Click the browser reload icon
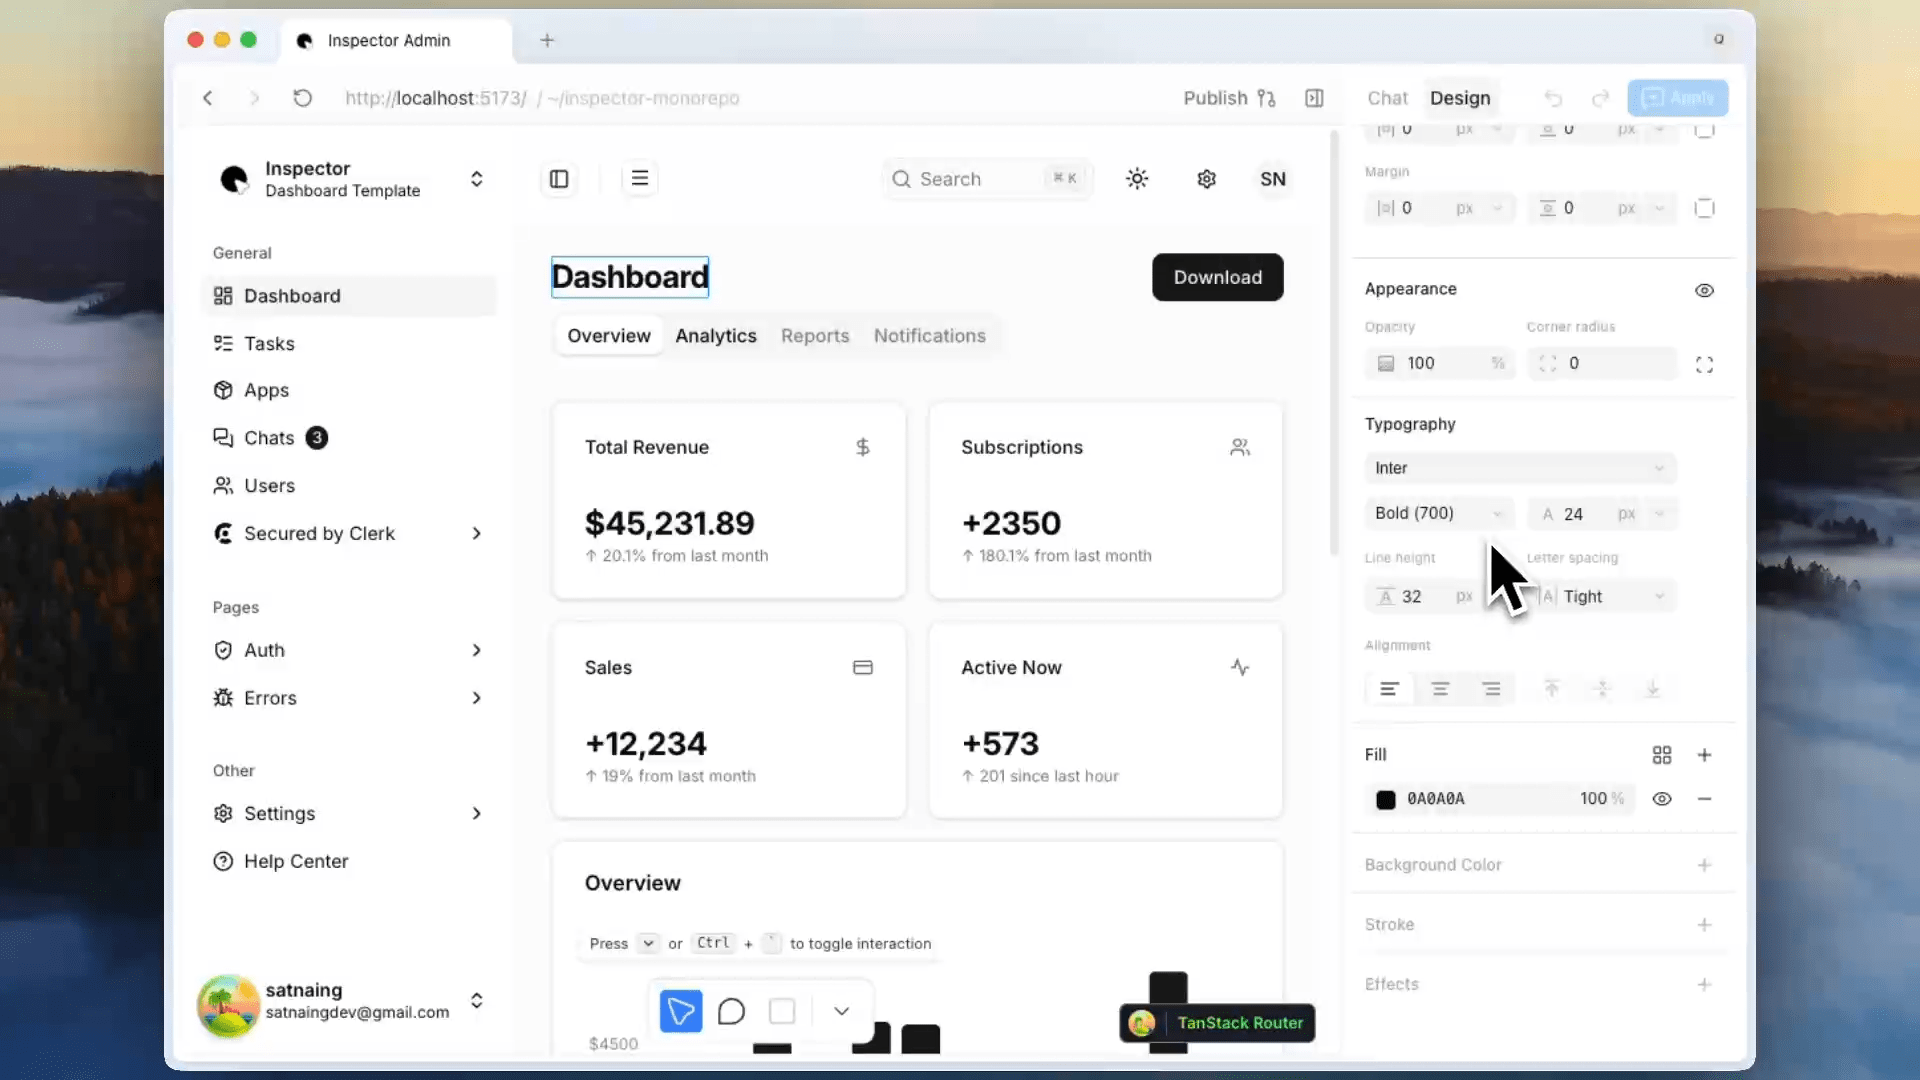 click(303, 98)
